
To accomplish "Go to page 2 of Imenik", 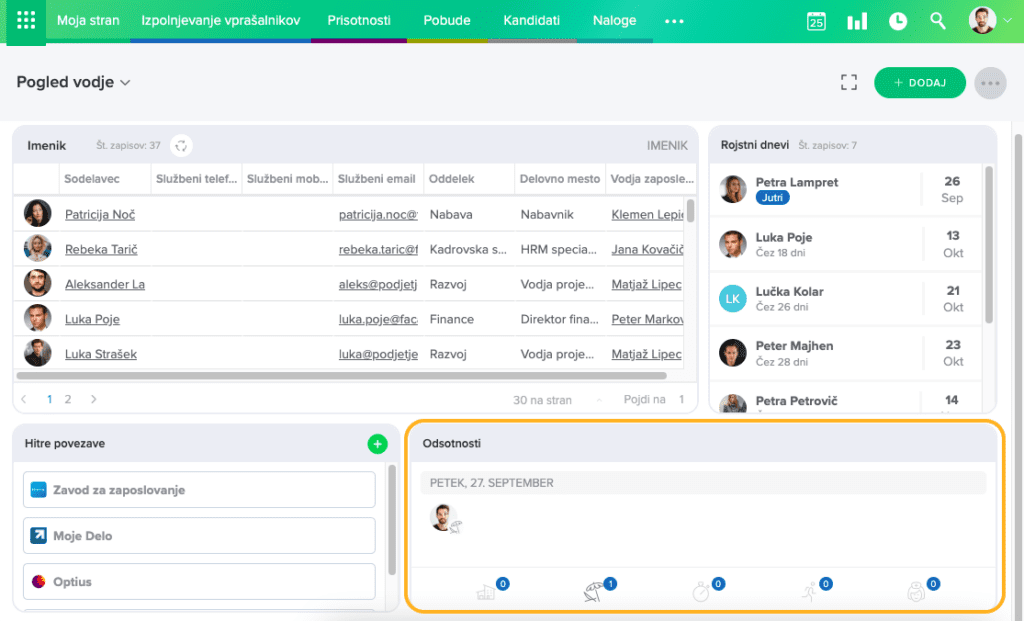I will (x=68, y=399).
